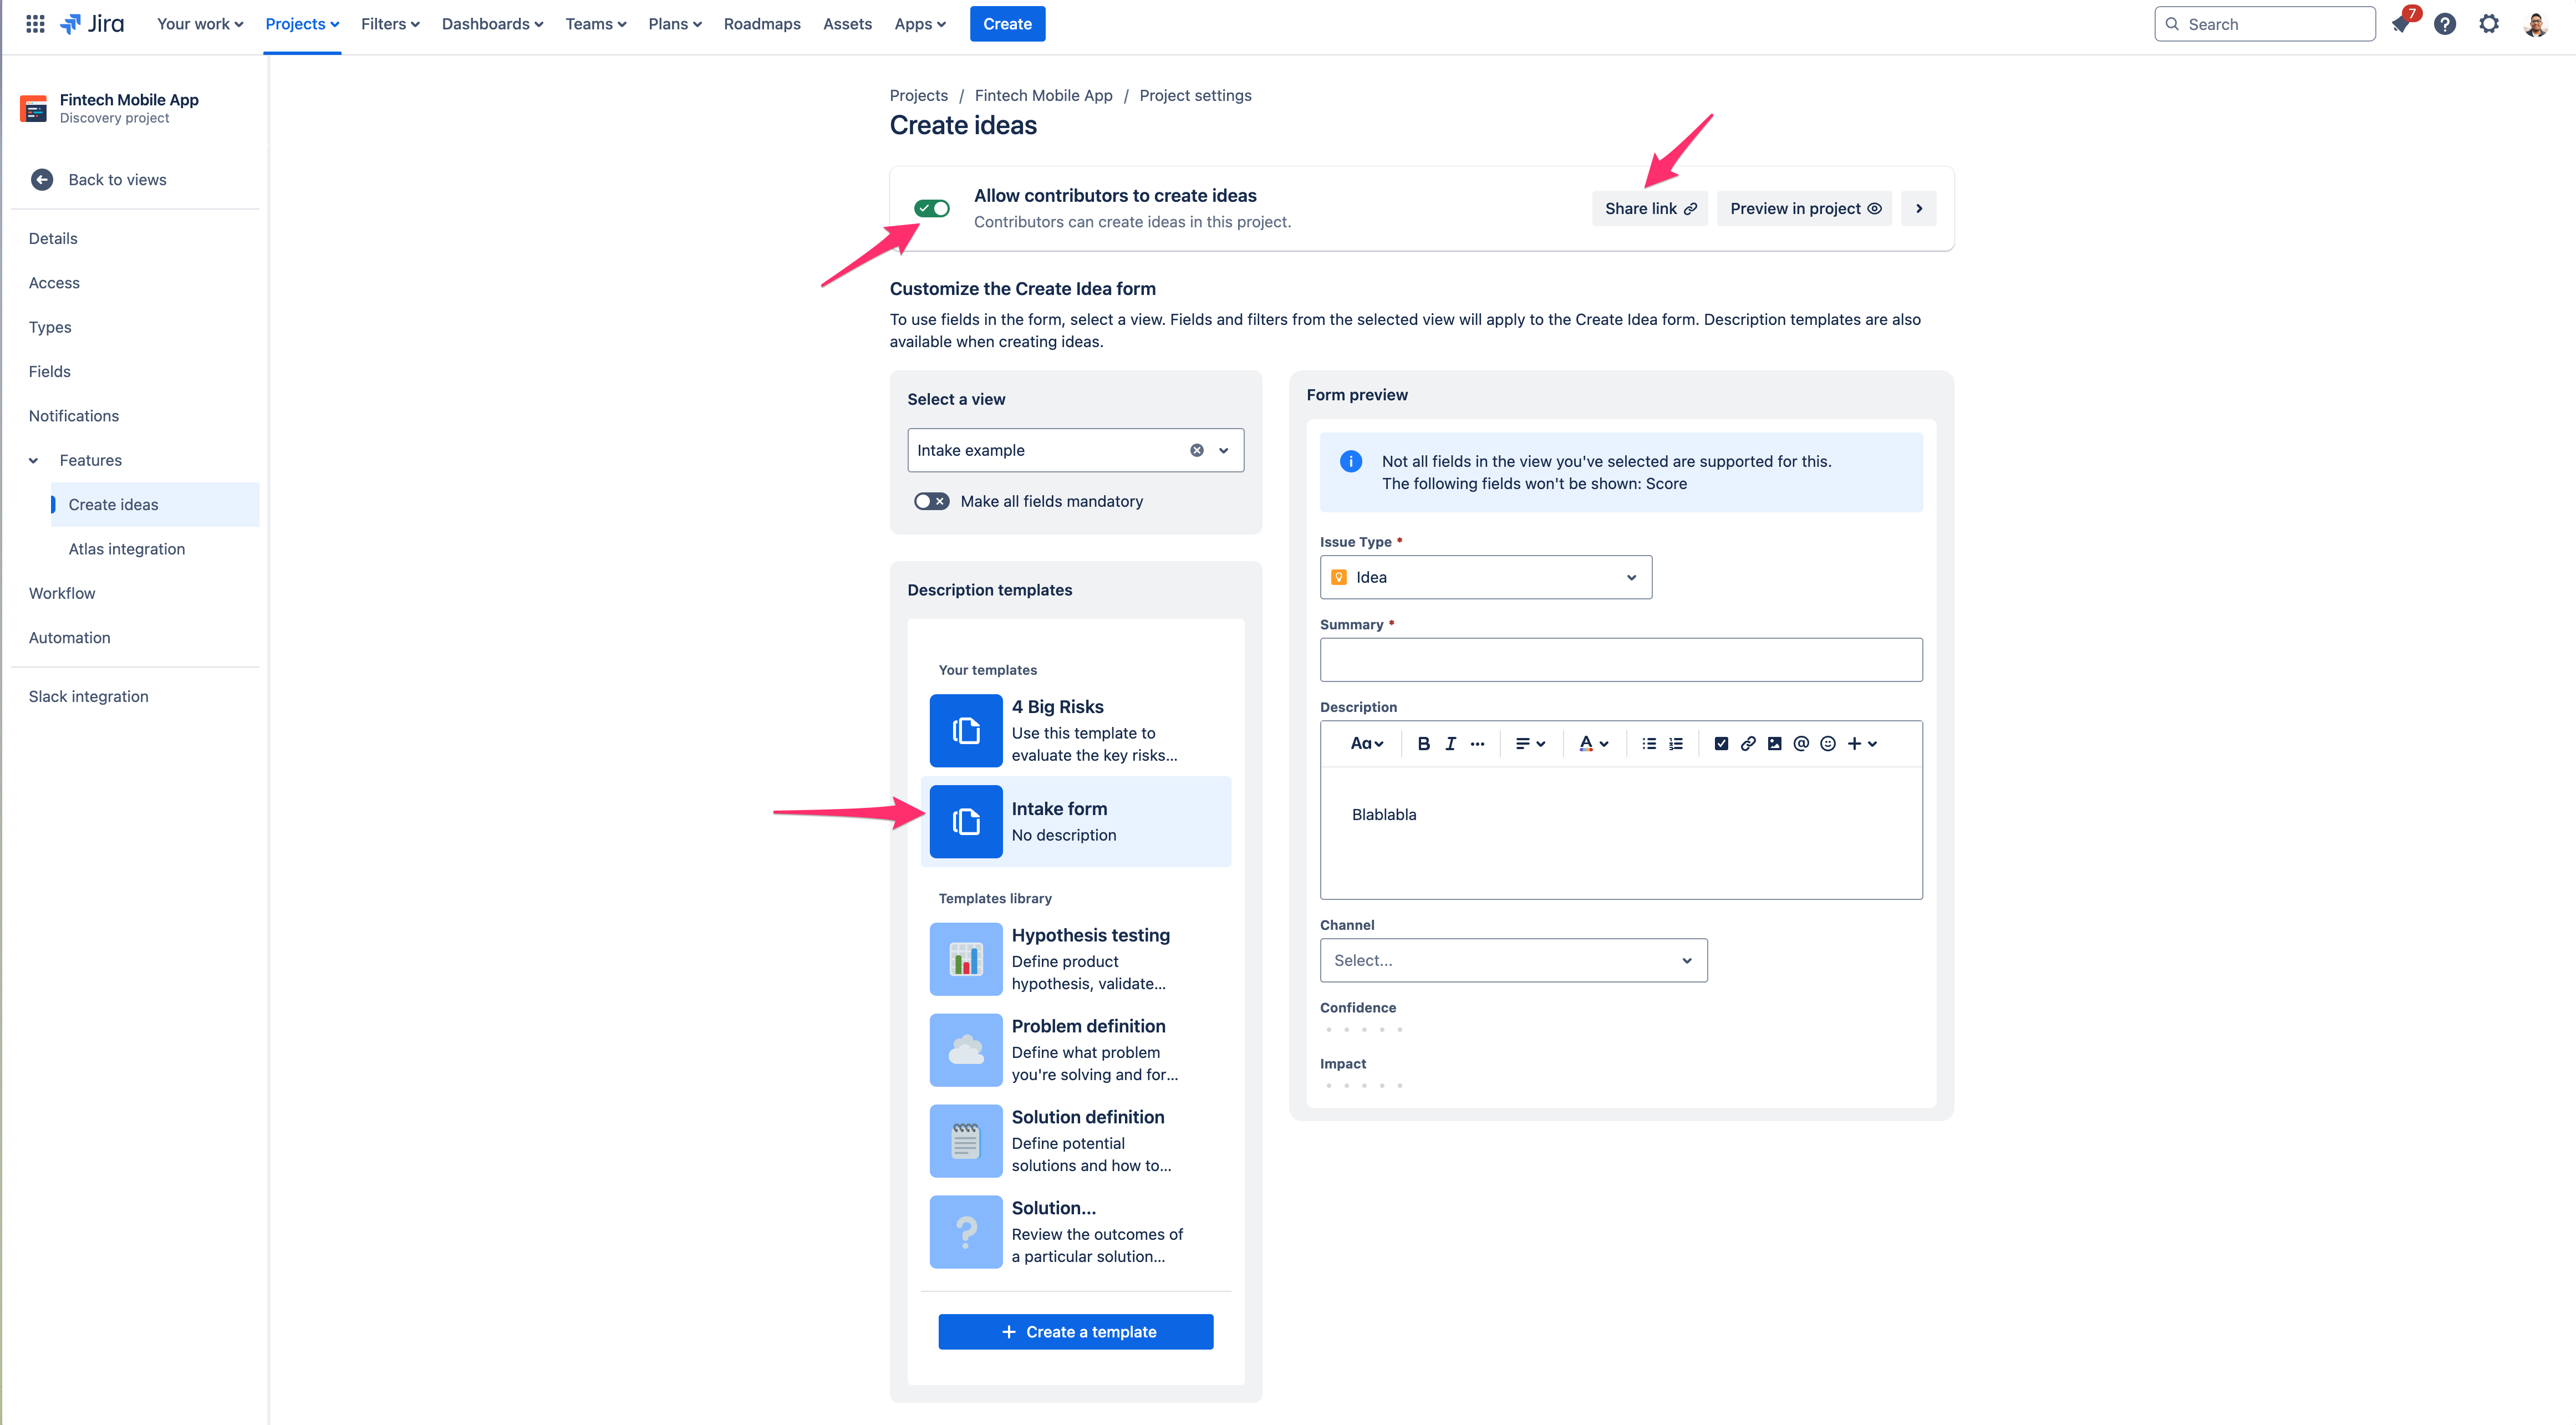The image size is (2576, 1425).
Task: Click the Share link button
Action: pos(1649,208)
